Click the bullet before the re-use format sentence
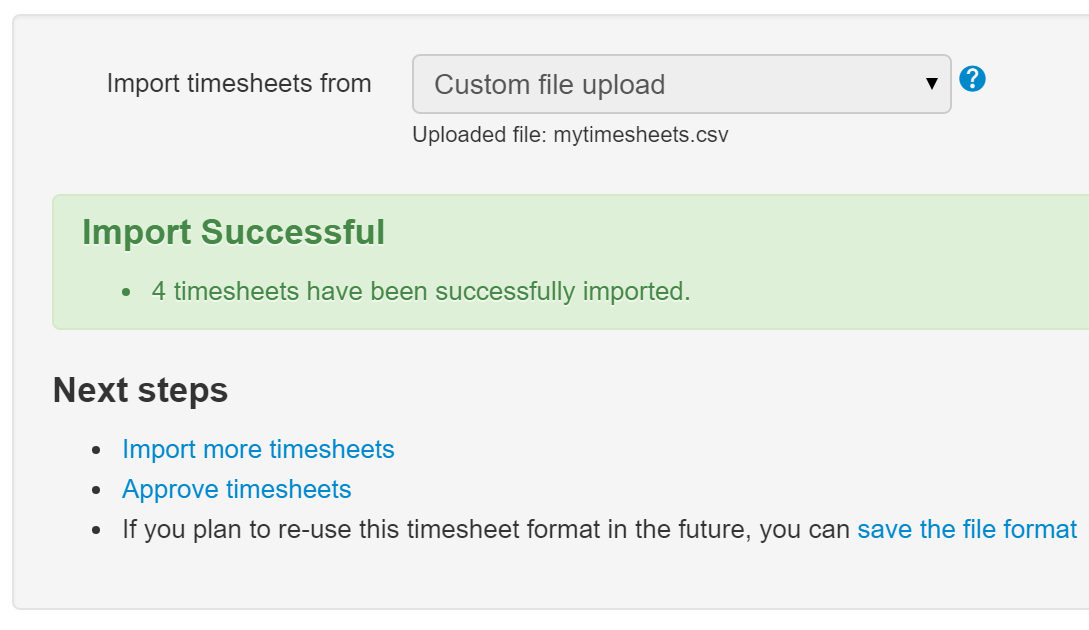 coord(97,531)
